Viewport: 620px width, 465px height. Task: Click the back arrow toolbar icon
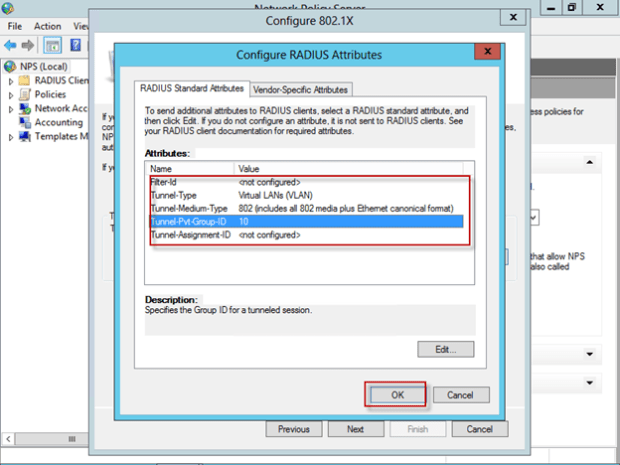click(10, 45)
